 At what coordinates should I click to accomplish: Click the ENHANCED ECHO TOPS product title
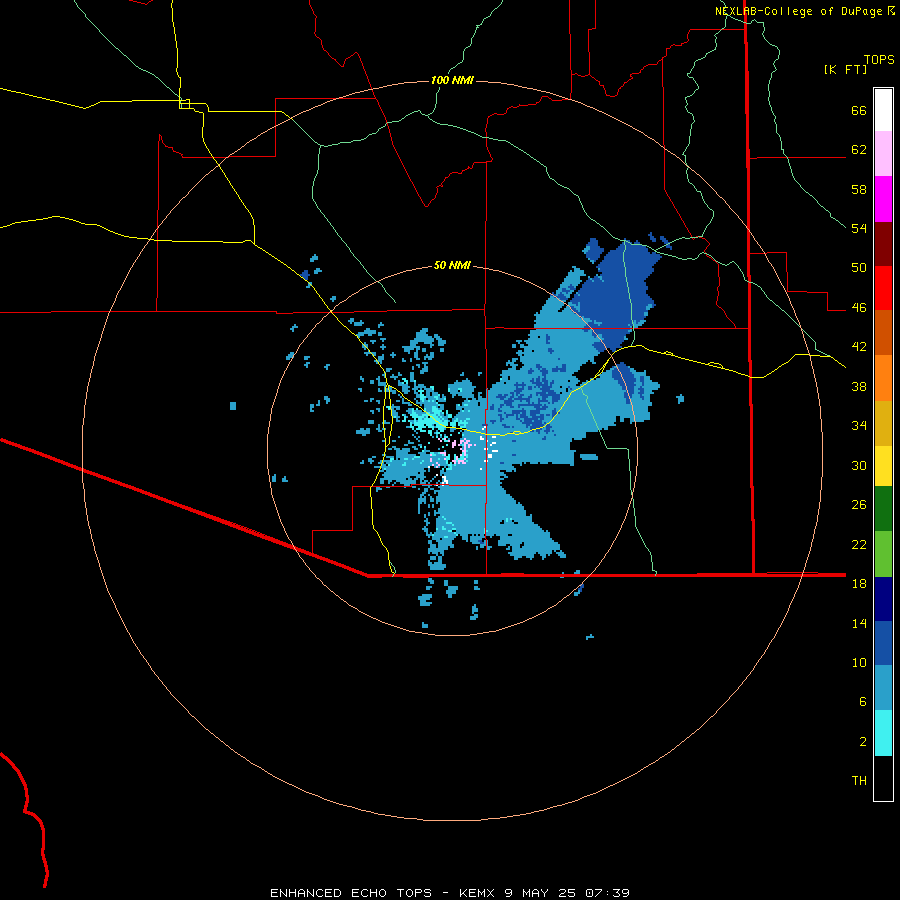351,893
